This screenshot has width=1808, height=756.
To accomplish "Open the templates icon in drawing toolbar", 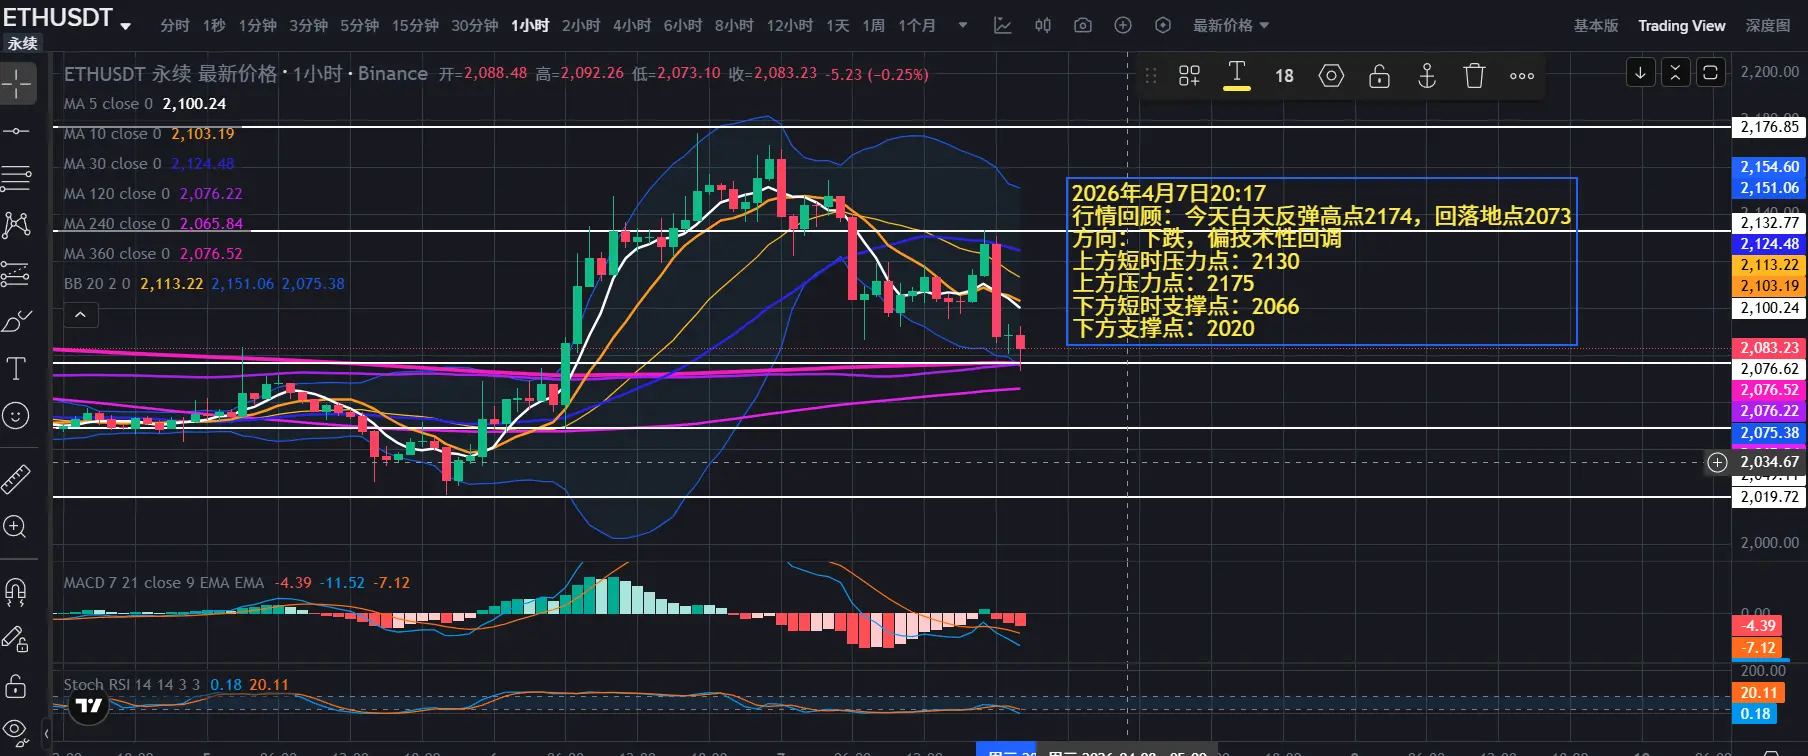I will 1189,75.
